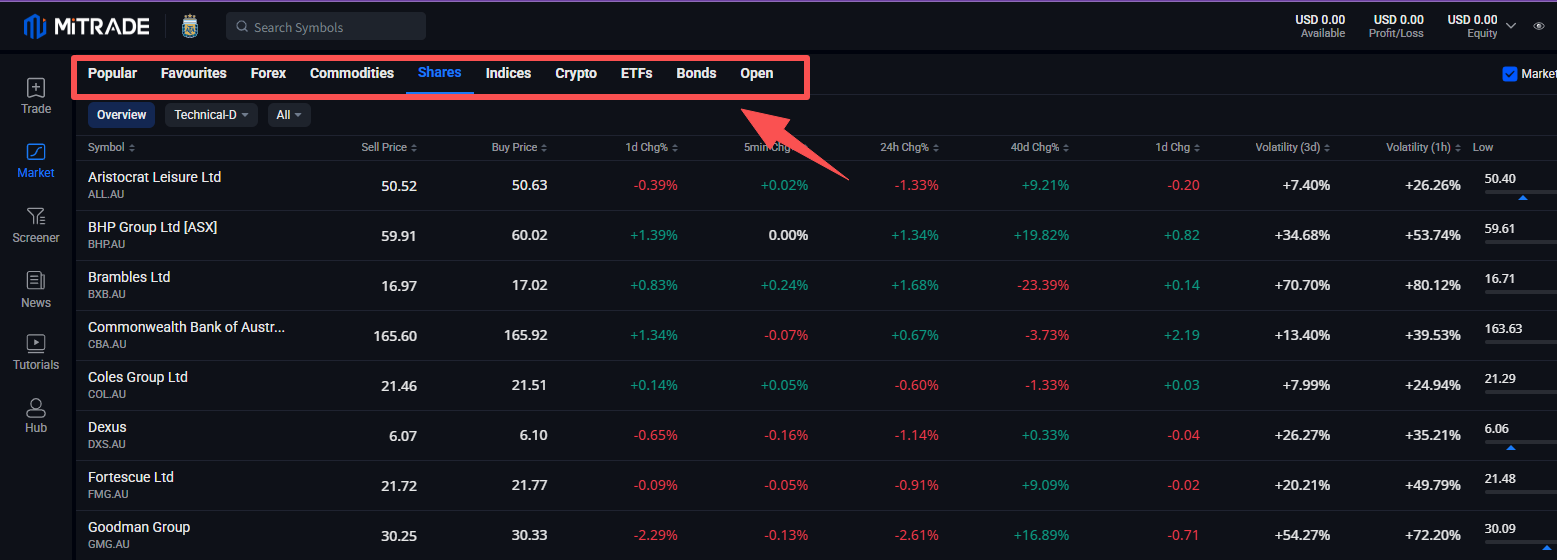1557x560 pixels.
Task: Open Coles Group Ltd row
Action: 816,385
